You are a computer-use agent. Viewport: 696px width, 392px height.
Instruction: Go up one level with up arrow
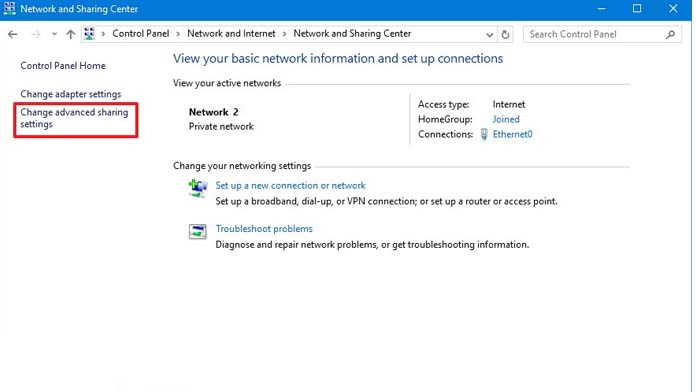(71, 34)
